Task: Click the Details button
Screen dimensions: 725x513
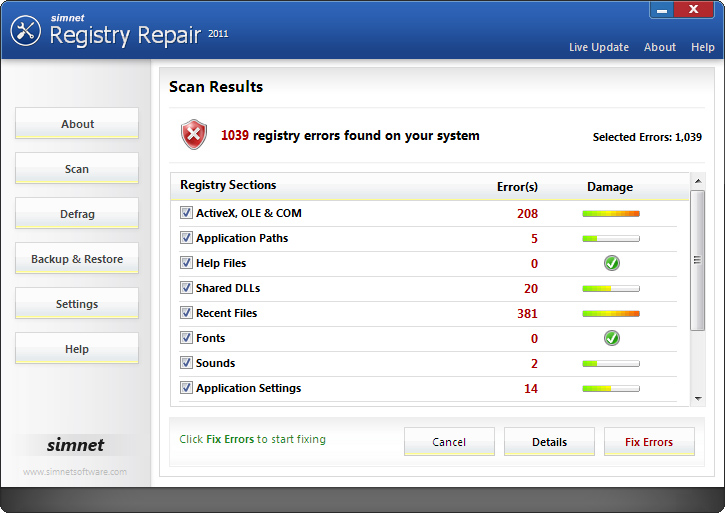Action: 549,442
